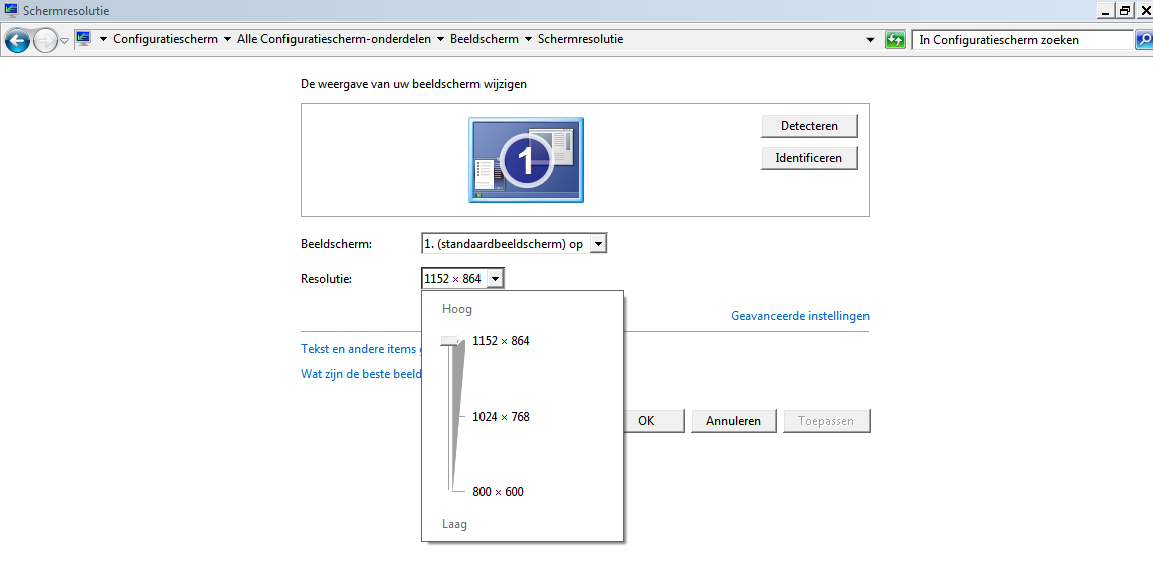Go back with the Back arrow button
Screen dimensions: 1153x562
pyautogui.click(x=17, y=40)
